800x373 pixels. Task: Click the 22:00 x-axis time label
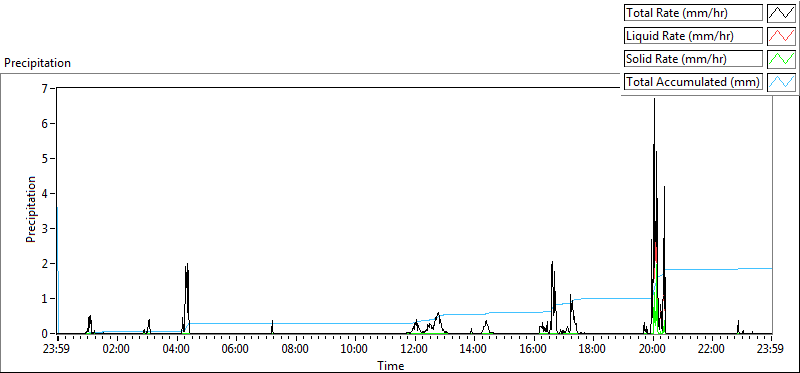[712, 350]
